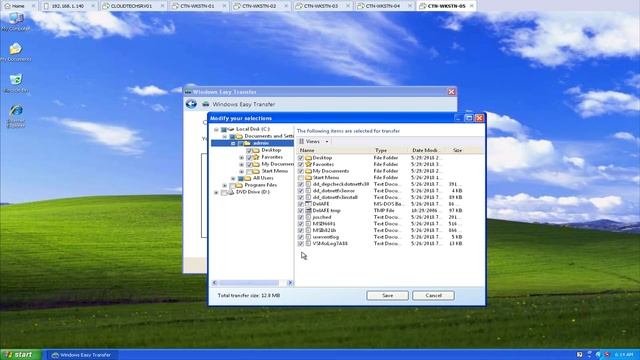The width and height of the screenshot is (640, 360).
Task: Select the All Users folder icon in tree
Action: coord(247,178)
